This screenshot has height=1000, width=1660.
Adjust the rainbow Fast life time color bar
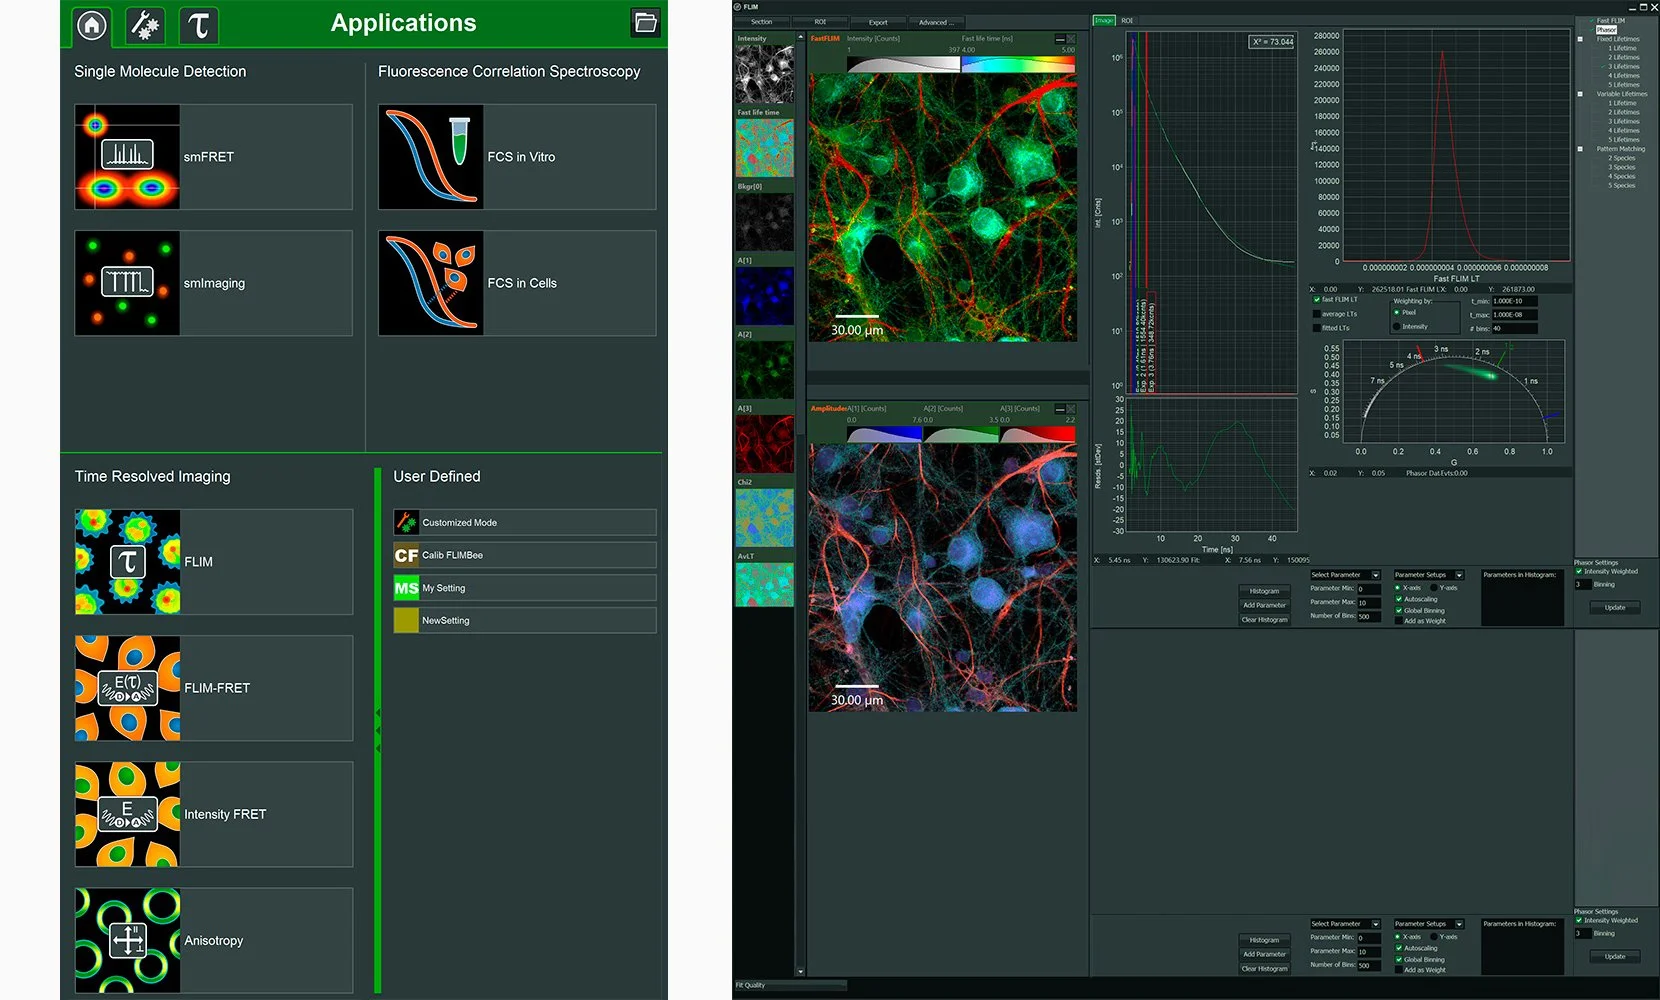pyautogui.click(x=1019, y=64)
